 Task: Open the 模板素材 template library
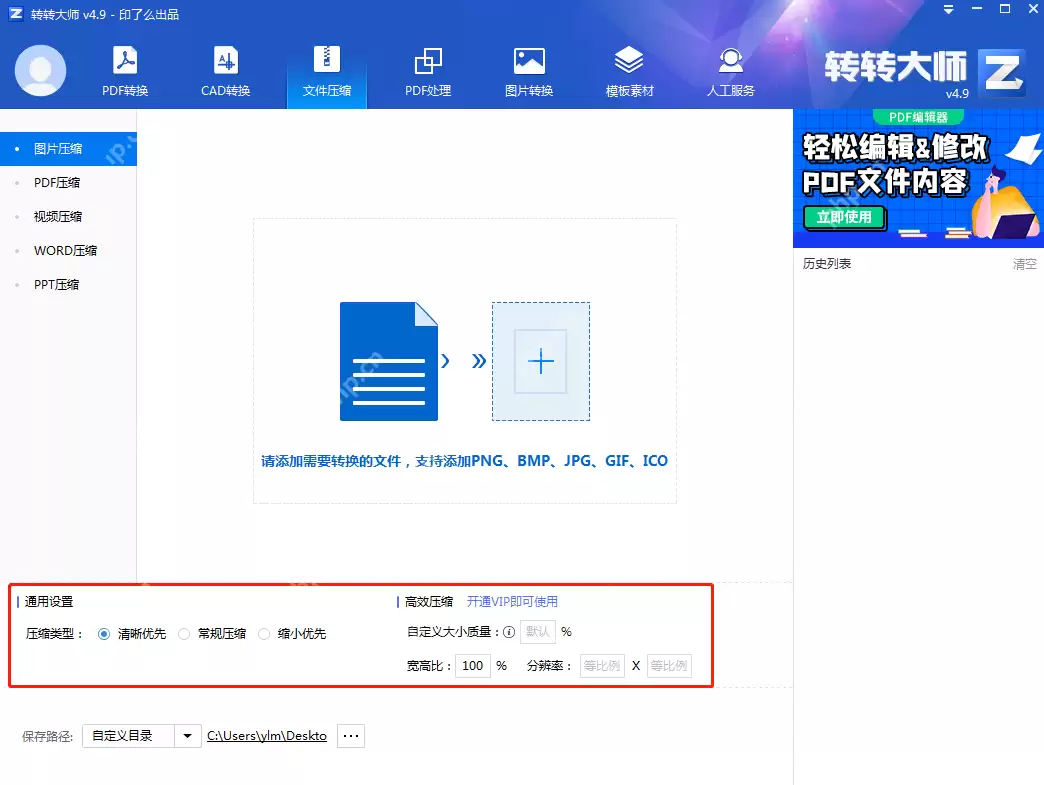(x=628, y=70)
